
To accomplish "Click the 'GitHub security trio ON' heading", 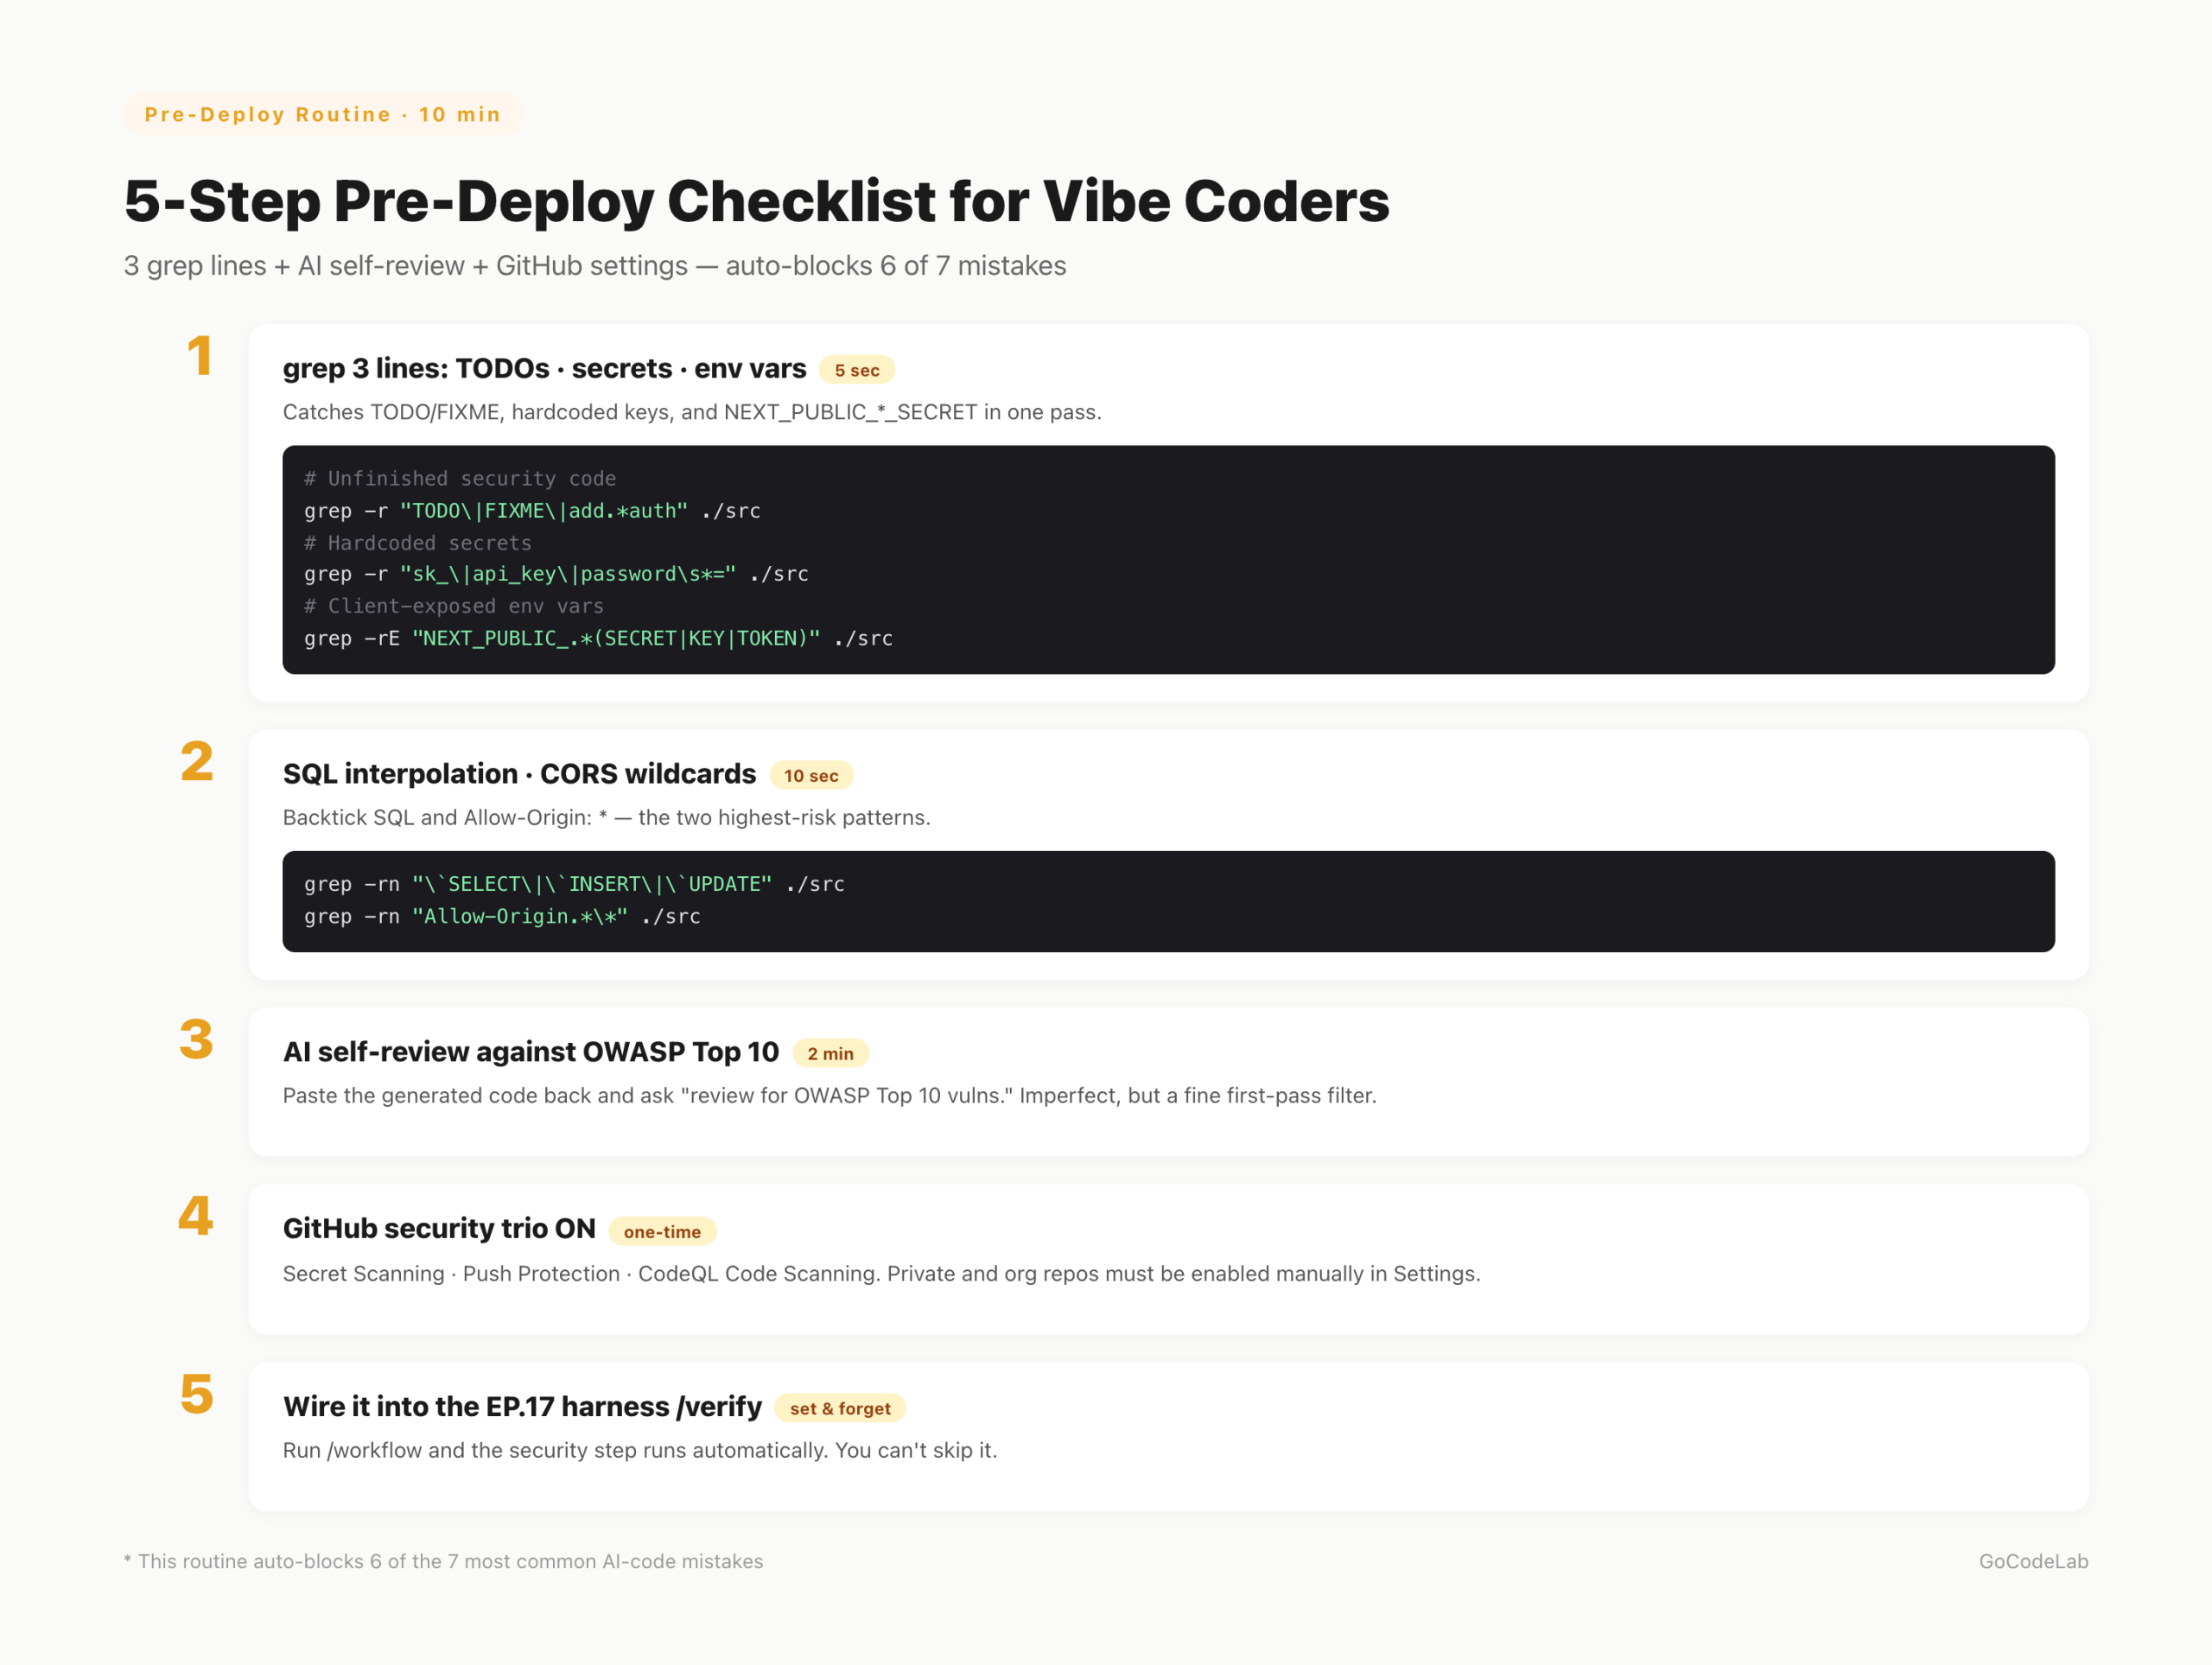I will (439, 1229).
